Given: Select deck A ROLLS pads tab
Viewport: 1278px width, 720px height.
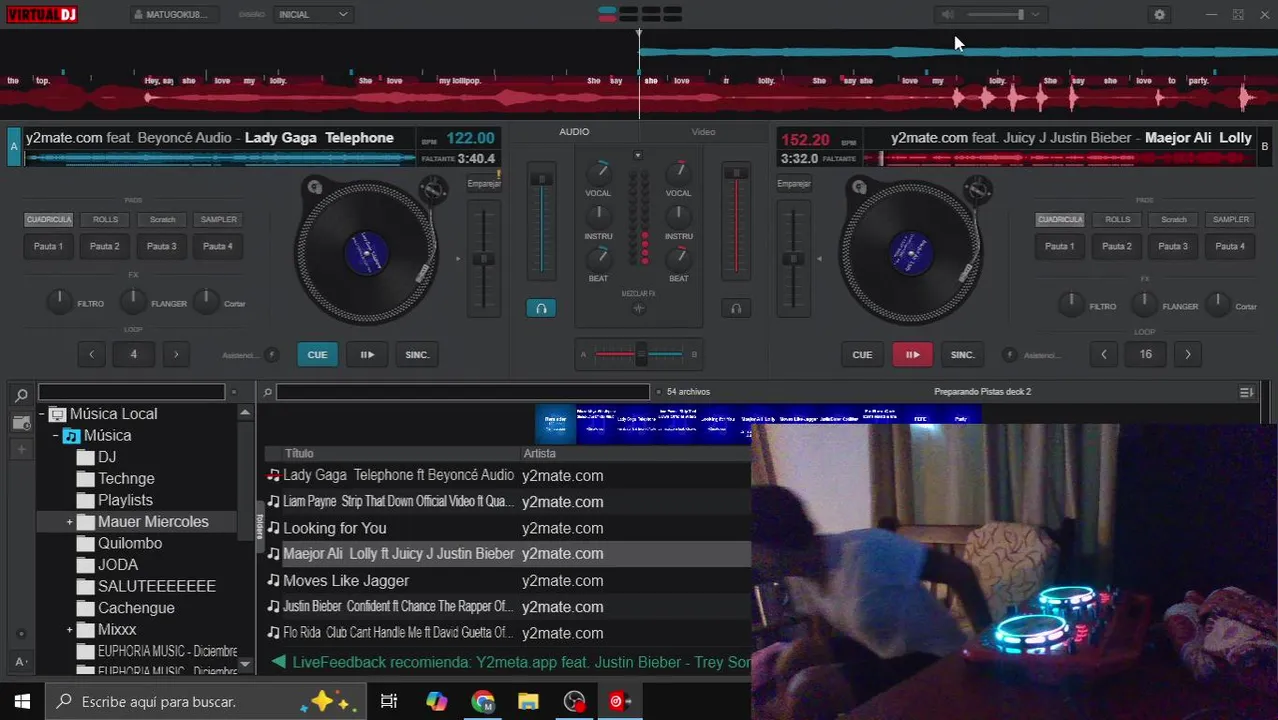Looking at the screenshot, I should click(x=105, y=220).
